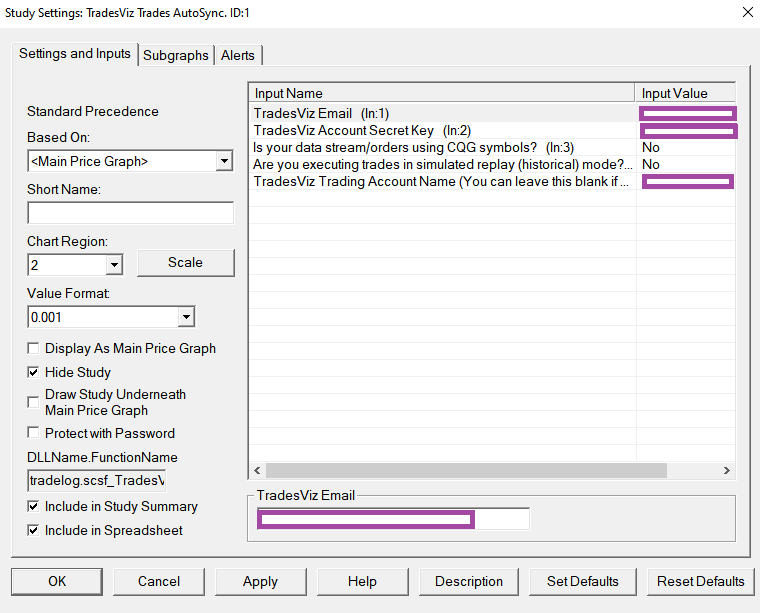Click the Apply button
Screen dimensions: 760x613
[261, 582]
